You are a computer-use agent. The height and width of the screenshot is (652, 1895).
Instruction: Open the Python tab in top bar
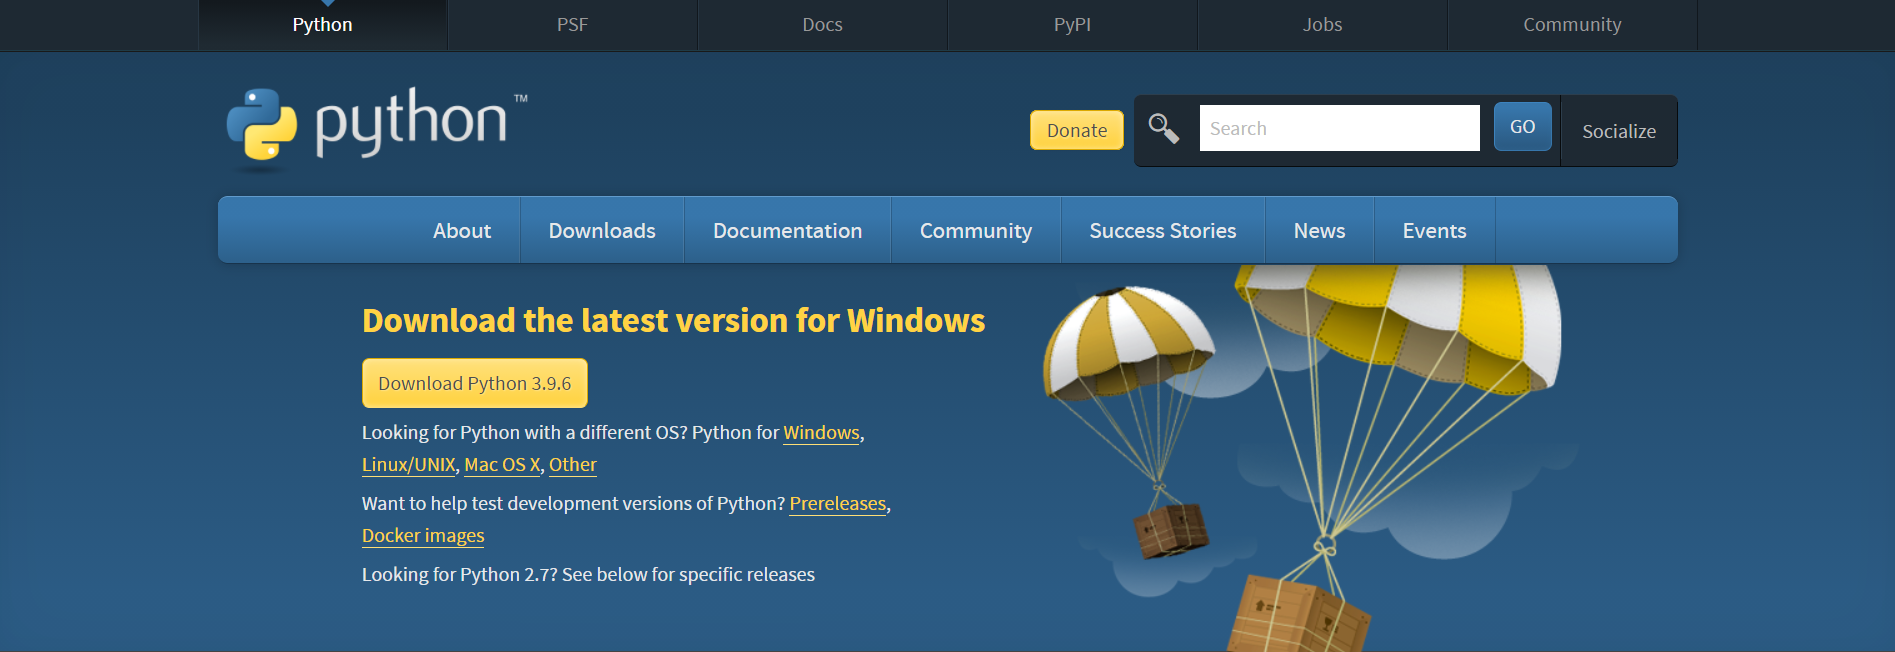click(322, 25)
